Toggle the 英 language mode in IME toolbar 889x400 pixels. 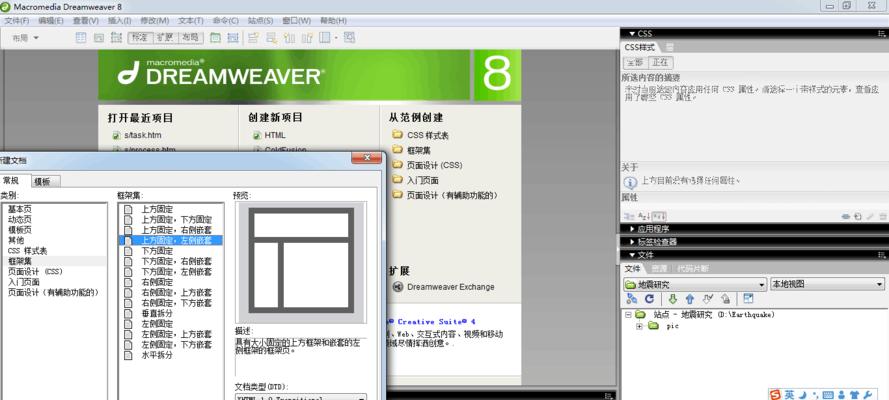pyautogui.click(x=790, y=395)
